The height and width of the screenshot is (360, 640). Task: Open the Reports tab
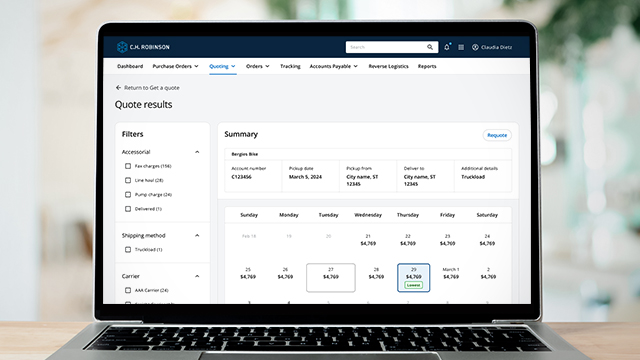(x=427, y=66)
